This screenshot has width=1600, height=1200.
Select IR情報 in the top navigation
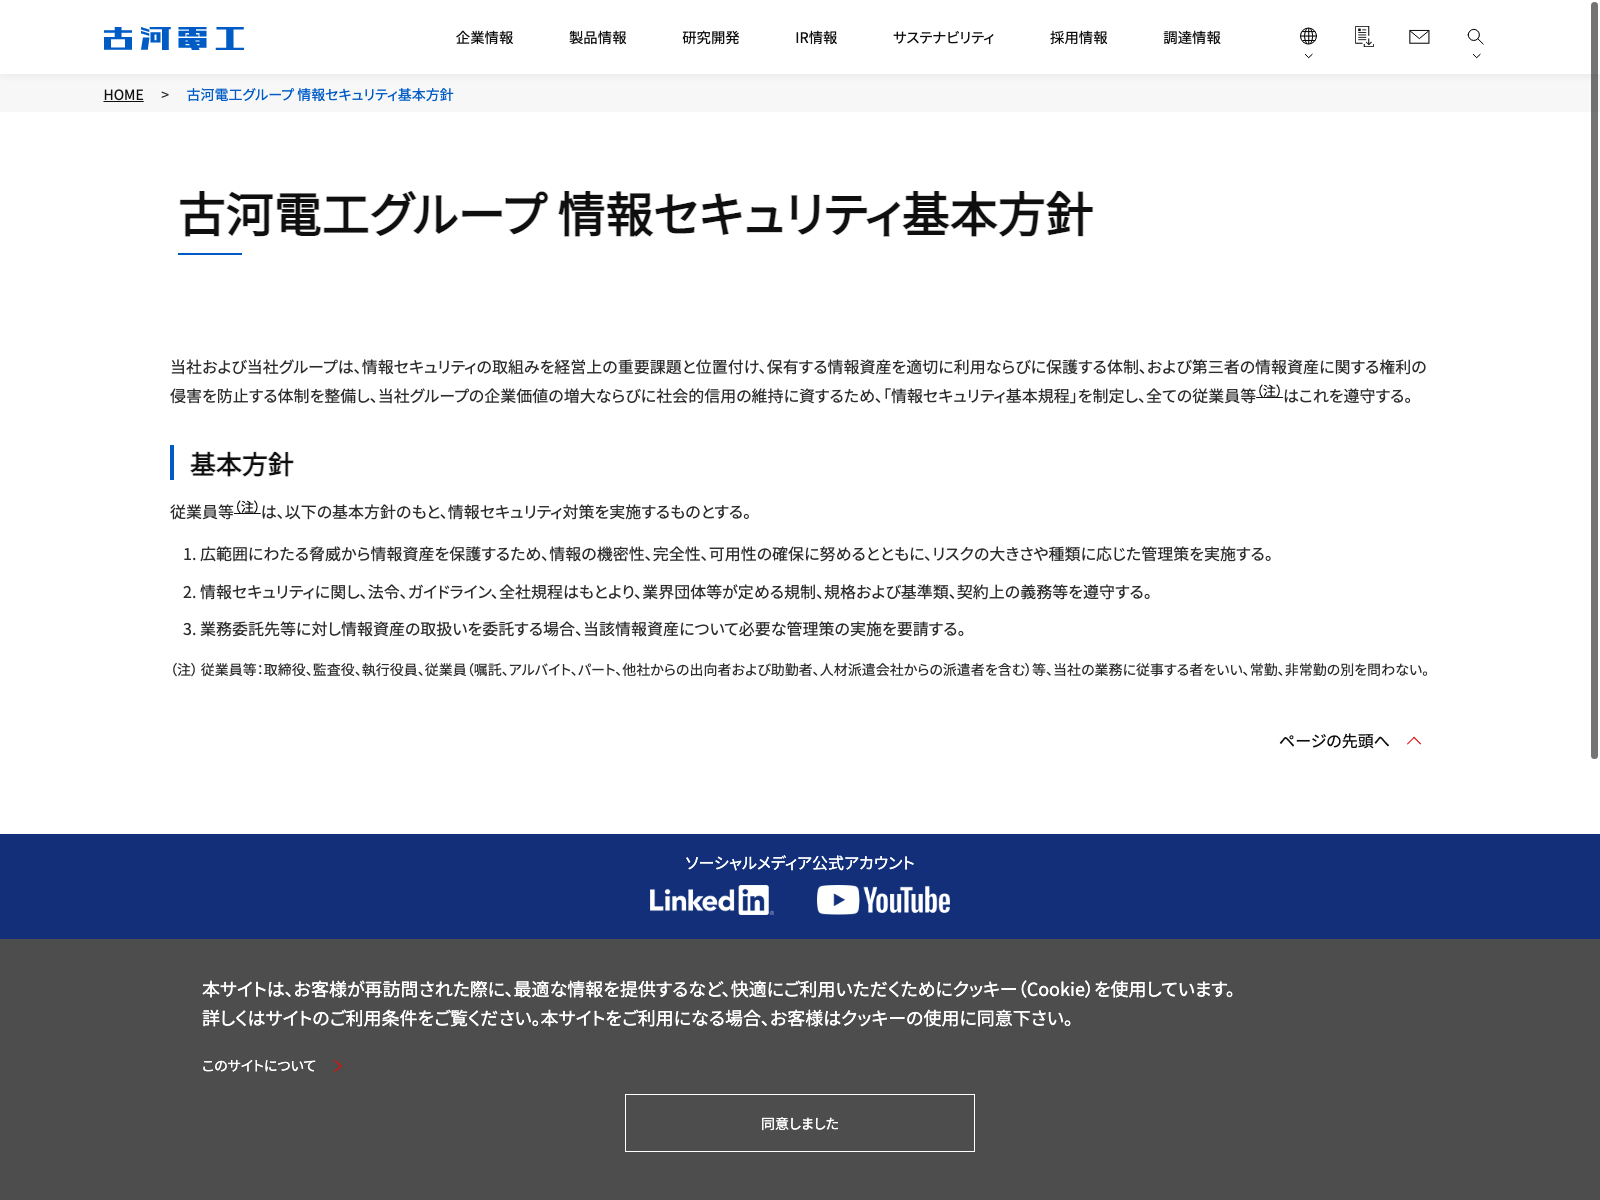pos(816,38)
